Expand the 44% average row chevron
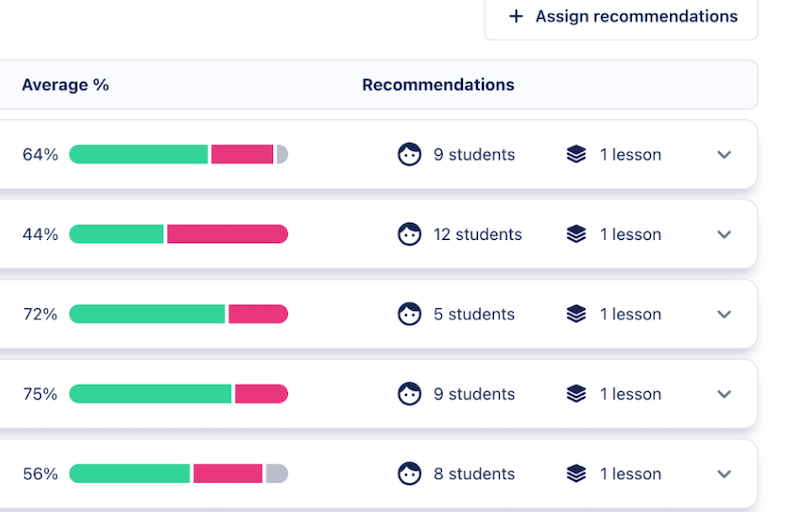Image resolution: width=800 pixels, height=512 pixels. [725, 234]
